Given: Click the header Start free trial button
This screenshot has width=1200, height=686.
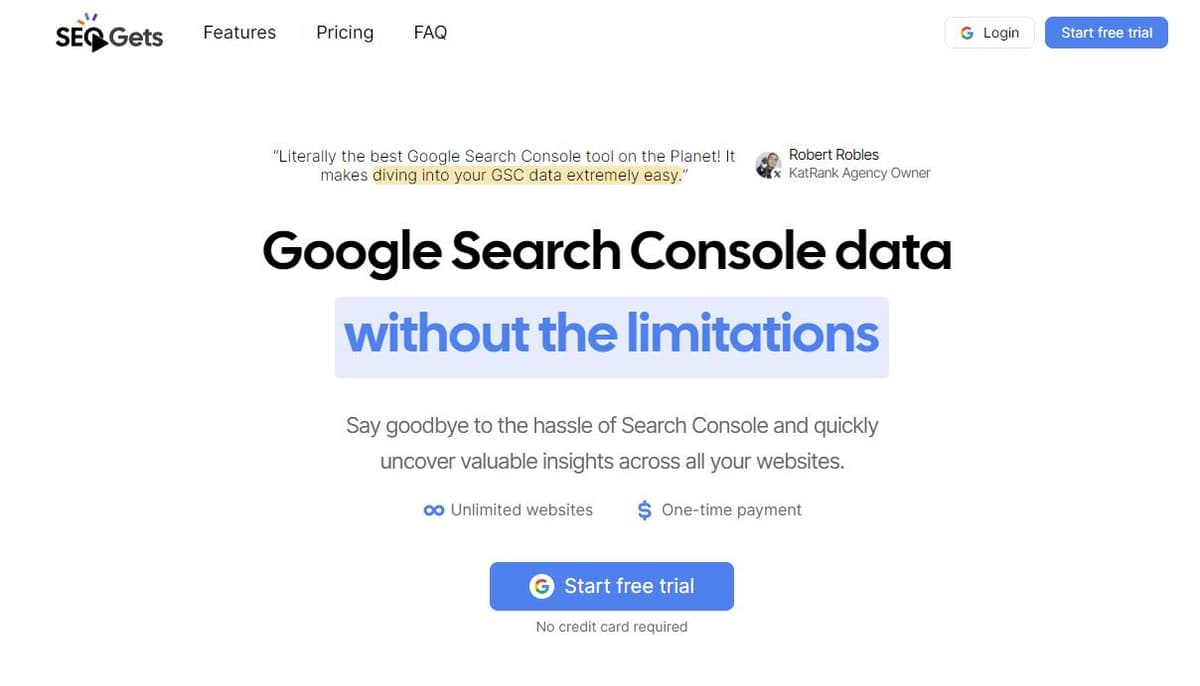Looking at the screenshot, I should (1107, 32).
